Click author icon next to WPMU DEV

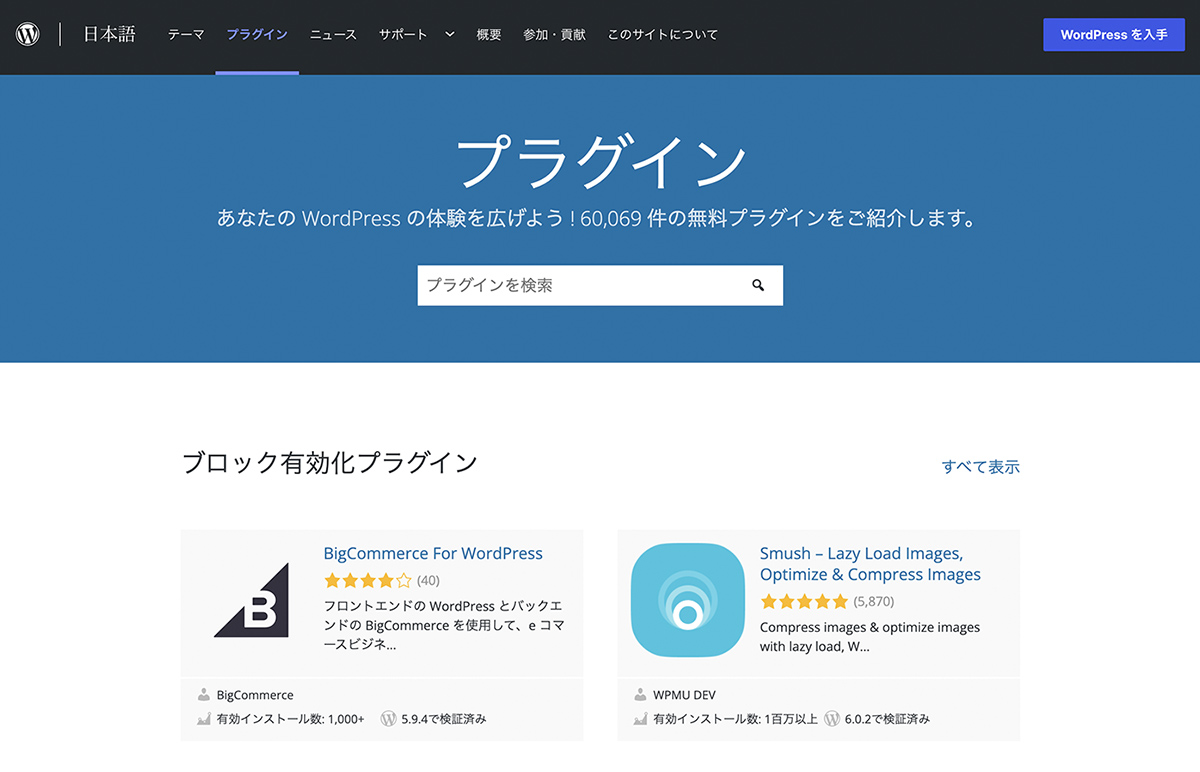[641, 695]
